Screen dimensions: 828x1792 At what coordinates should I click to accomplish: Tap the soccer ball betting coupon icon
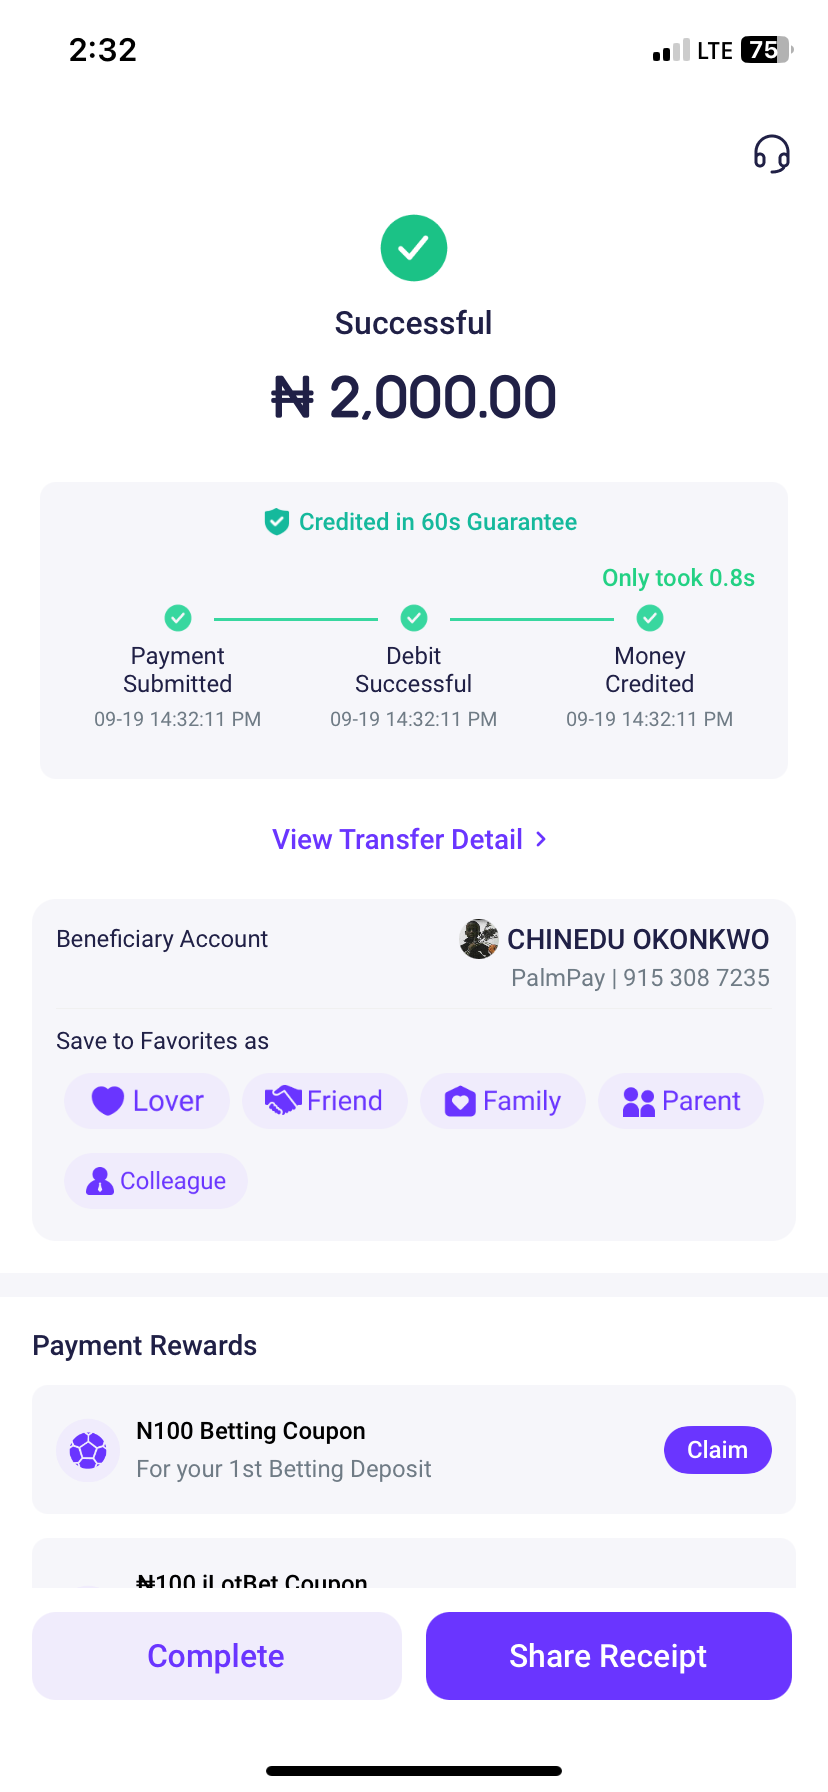pos(88,1450)
